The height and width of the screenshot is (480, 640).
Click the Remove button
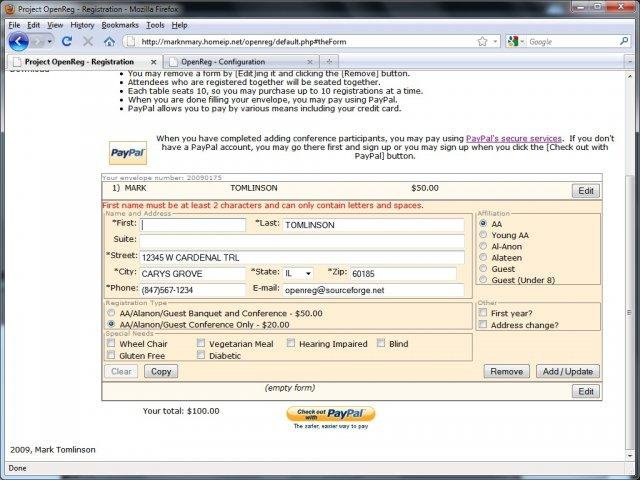pyautogui.click(x=507, y=371)
